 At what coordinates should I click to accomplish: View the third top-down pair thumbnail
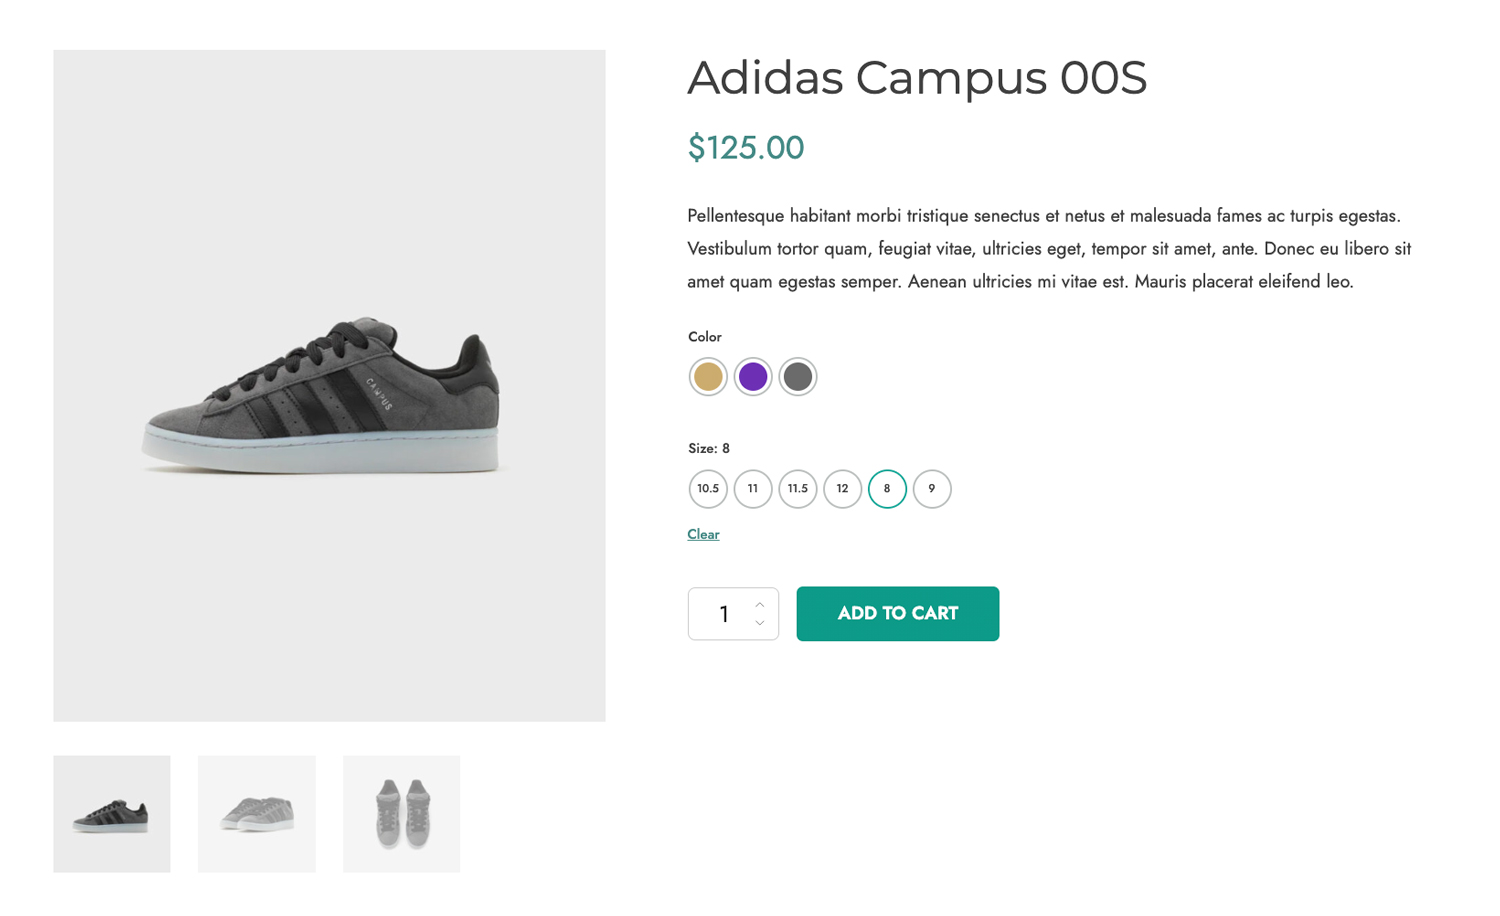coord(402,814)
